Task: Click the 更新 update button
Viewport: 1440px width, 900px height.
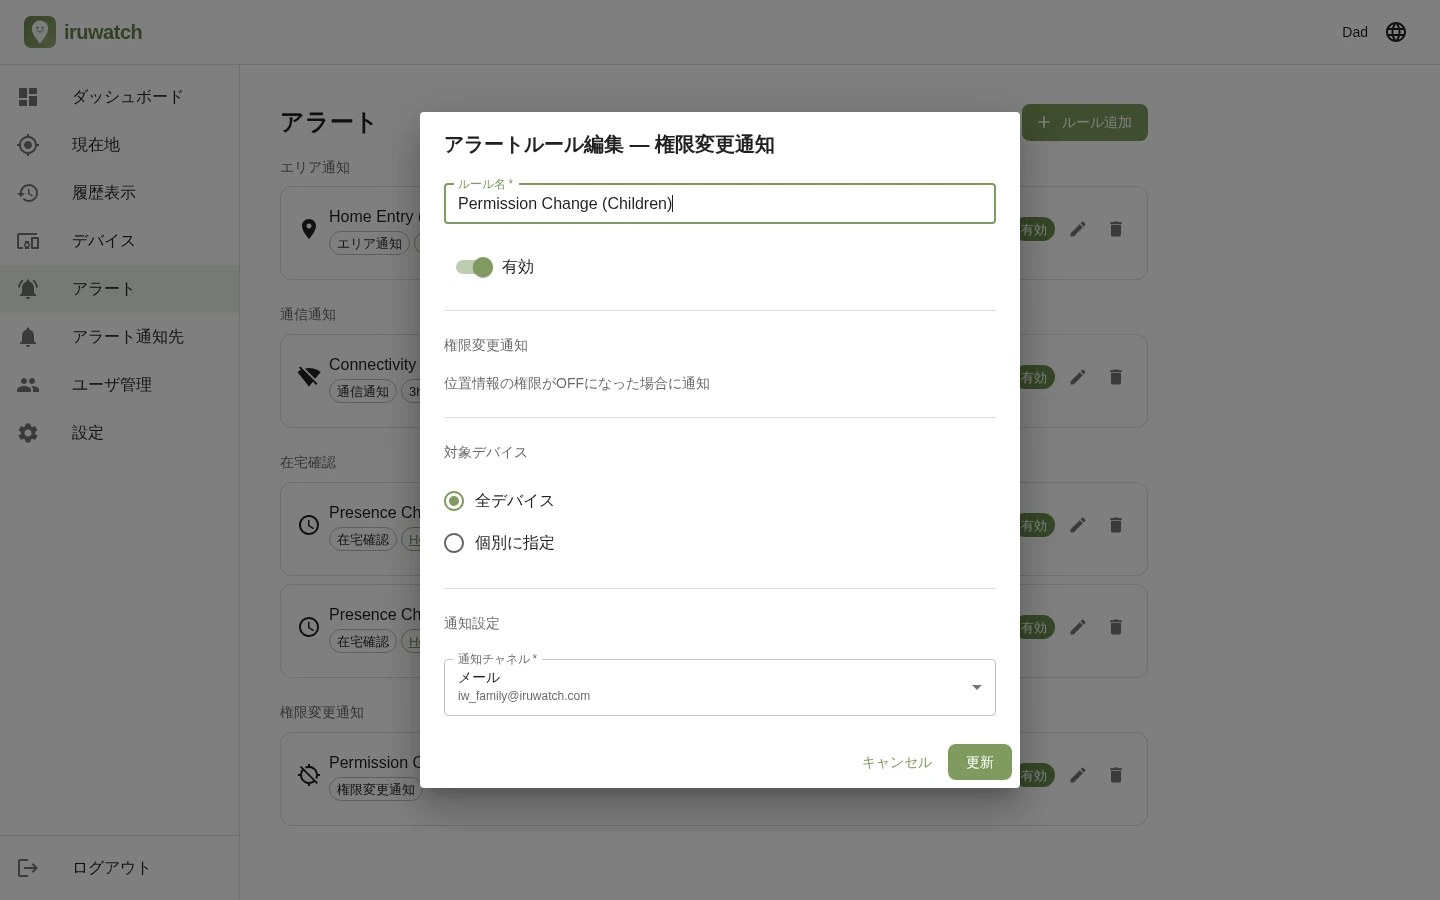Action: click(x=980, y=762)
